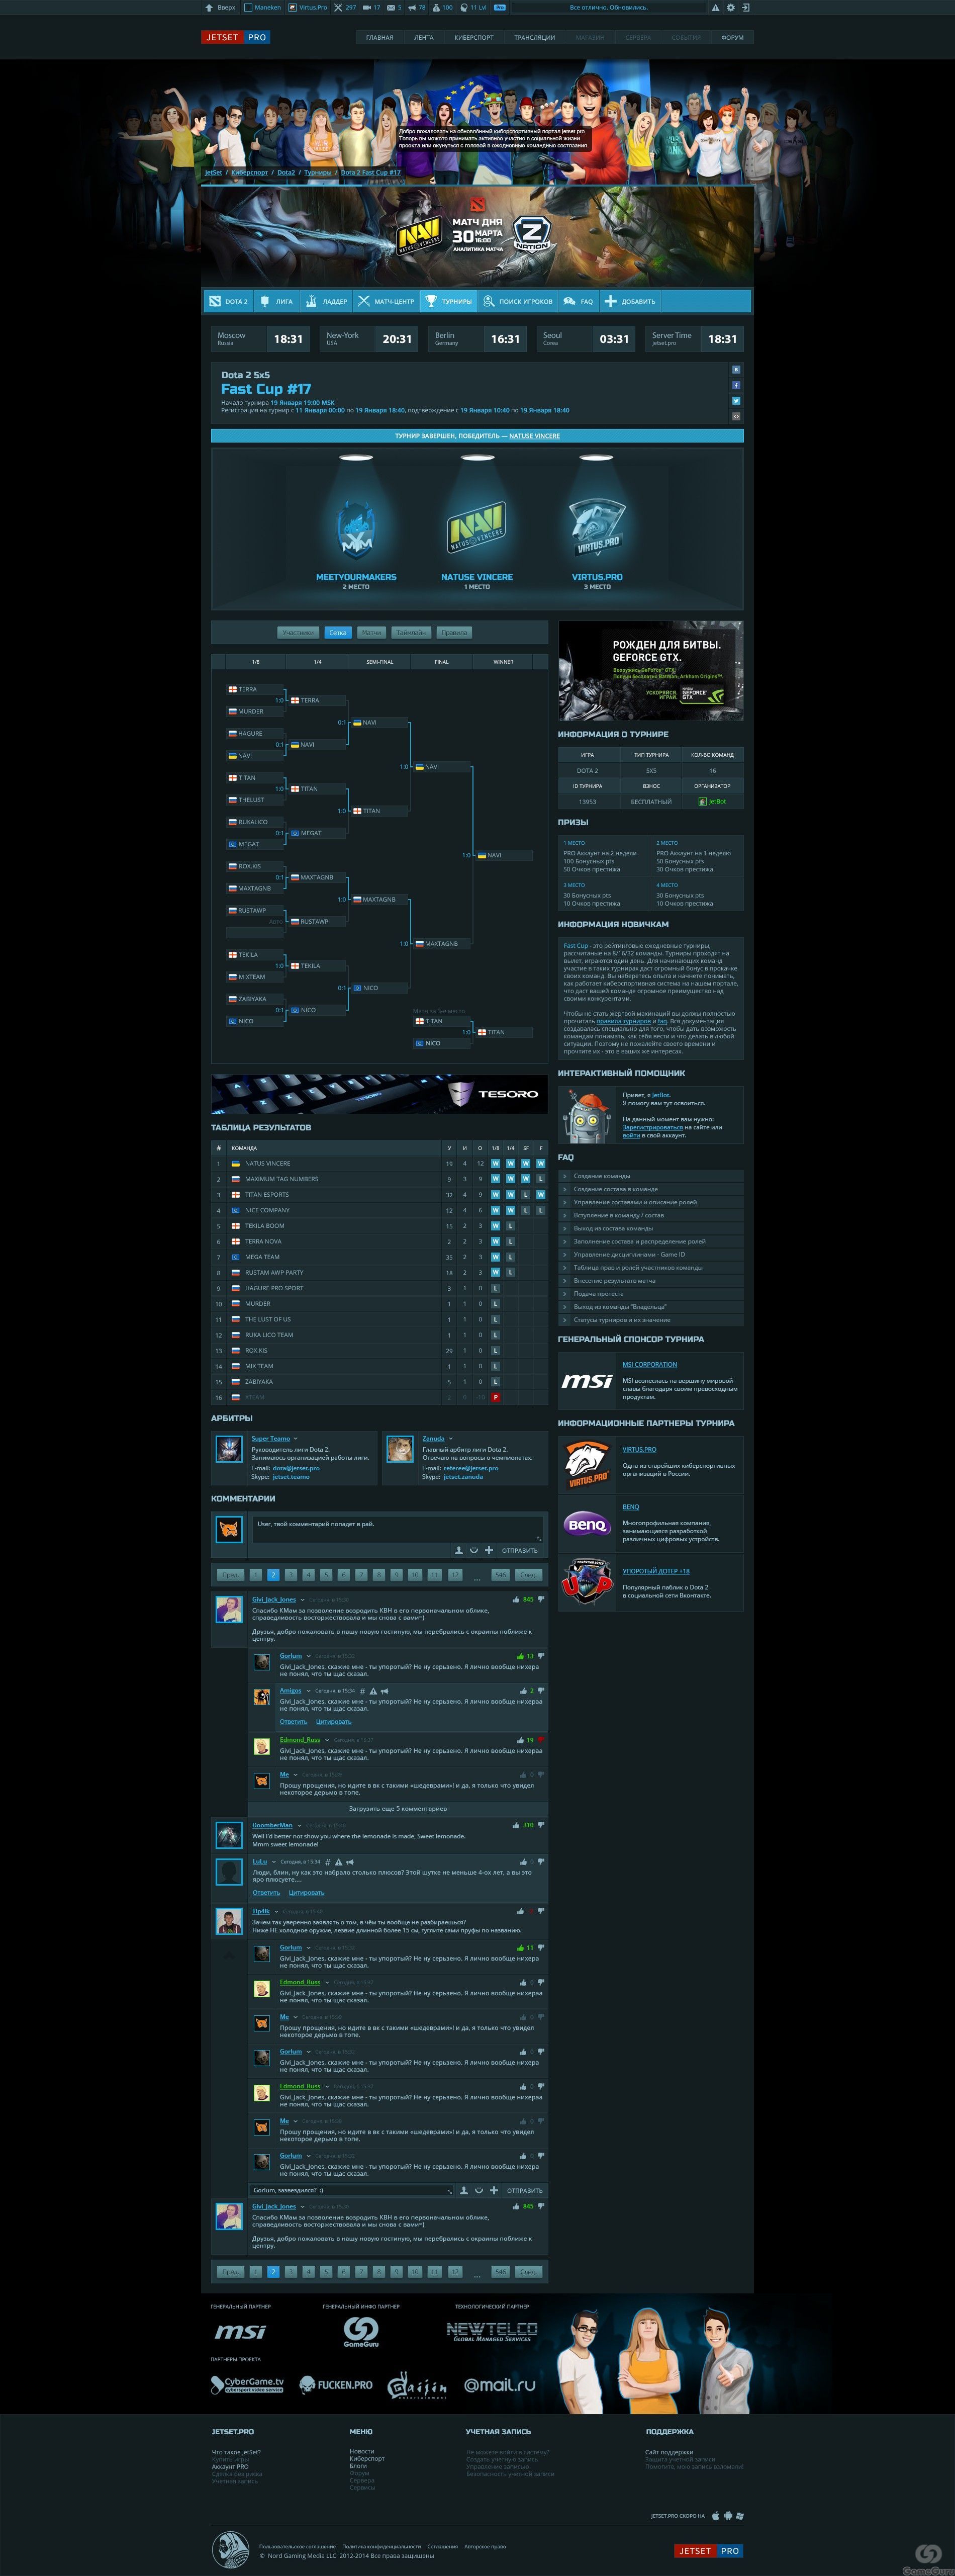The width and height of the screenshot is (955, 2576).
Task: Like DoomberMan comment rated 310
Action: pyautogui.click(x=517, y=1825)
